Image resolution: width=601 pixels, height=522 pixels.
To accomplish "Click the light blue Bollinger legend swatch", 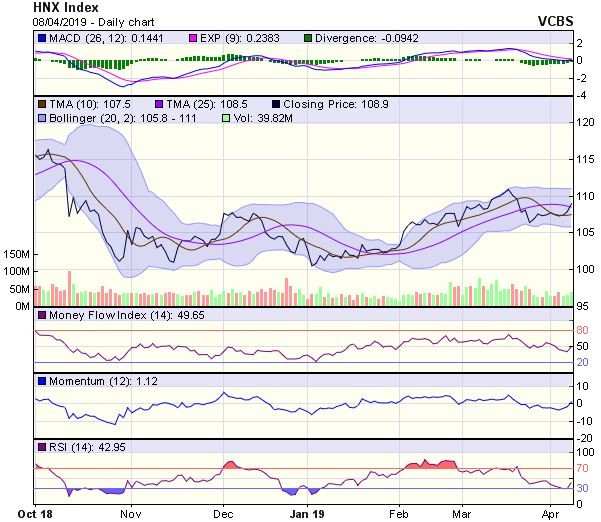I will point(41,118).
